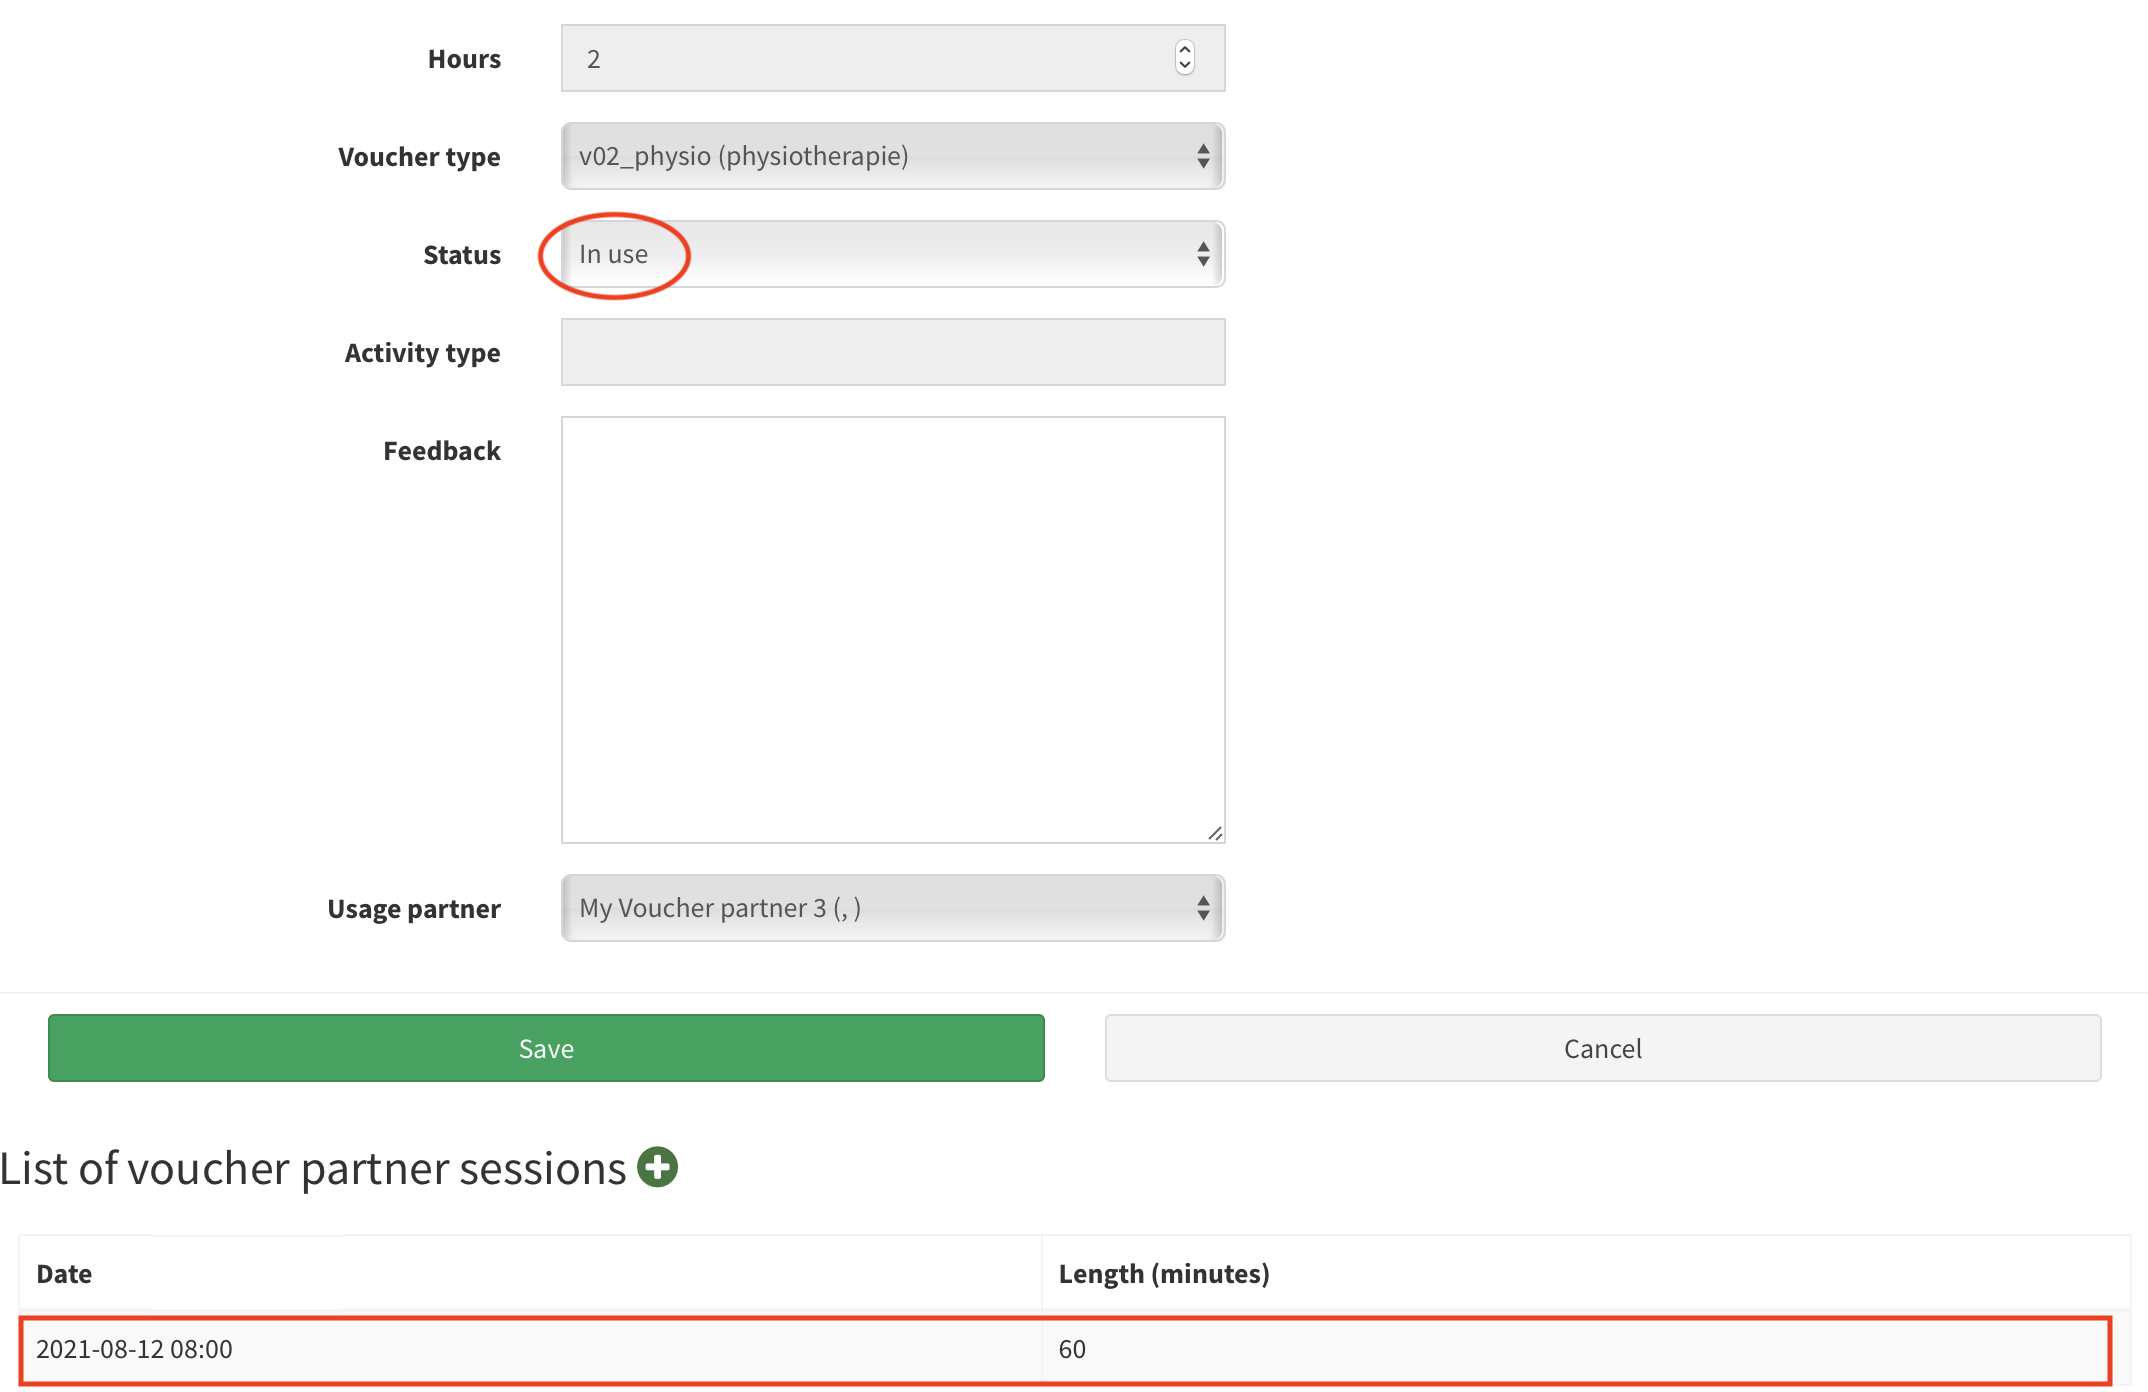Screen dimensions: 2148x1392
Task: Click the Date column header
Action: point(64,1274)
